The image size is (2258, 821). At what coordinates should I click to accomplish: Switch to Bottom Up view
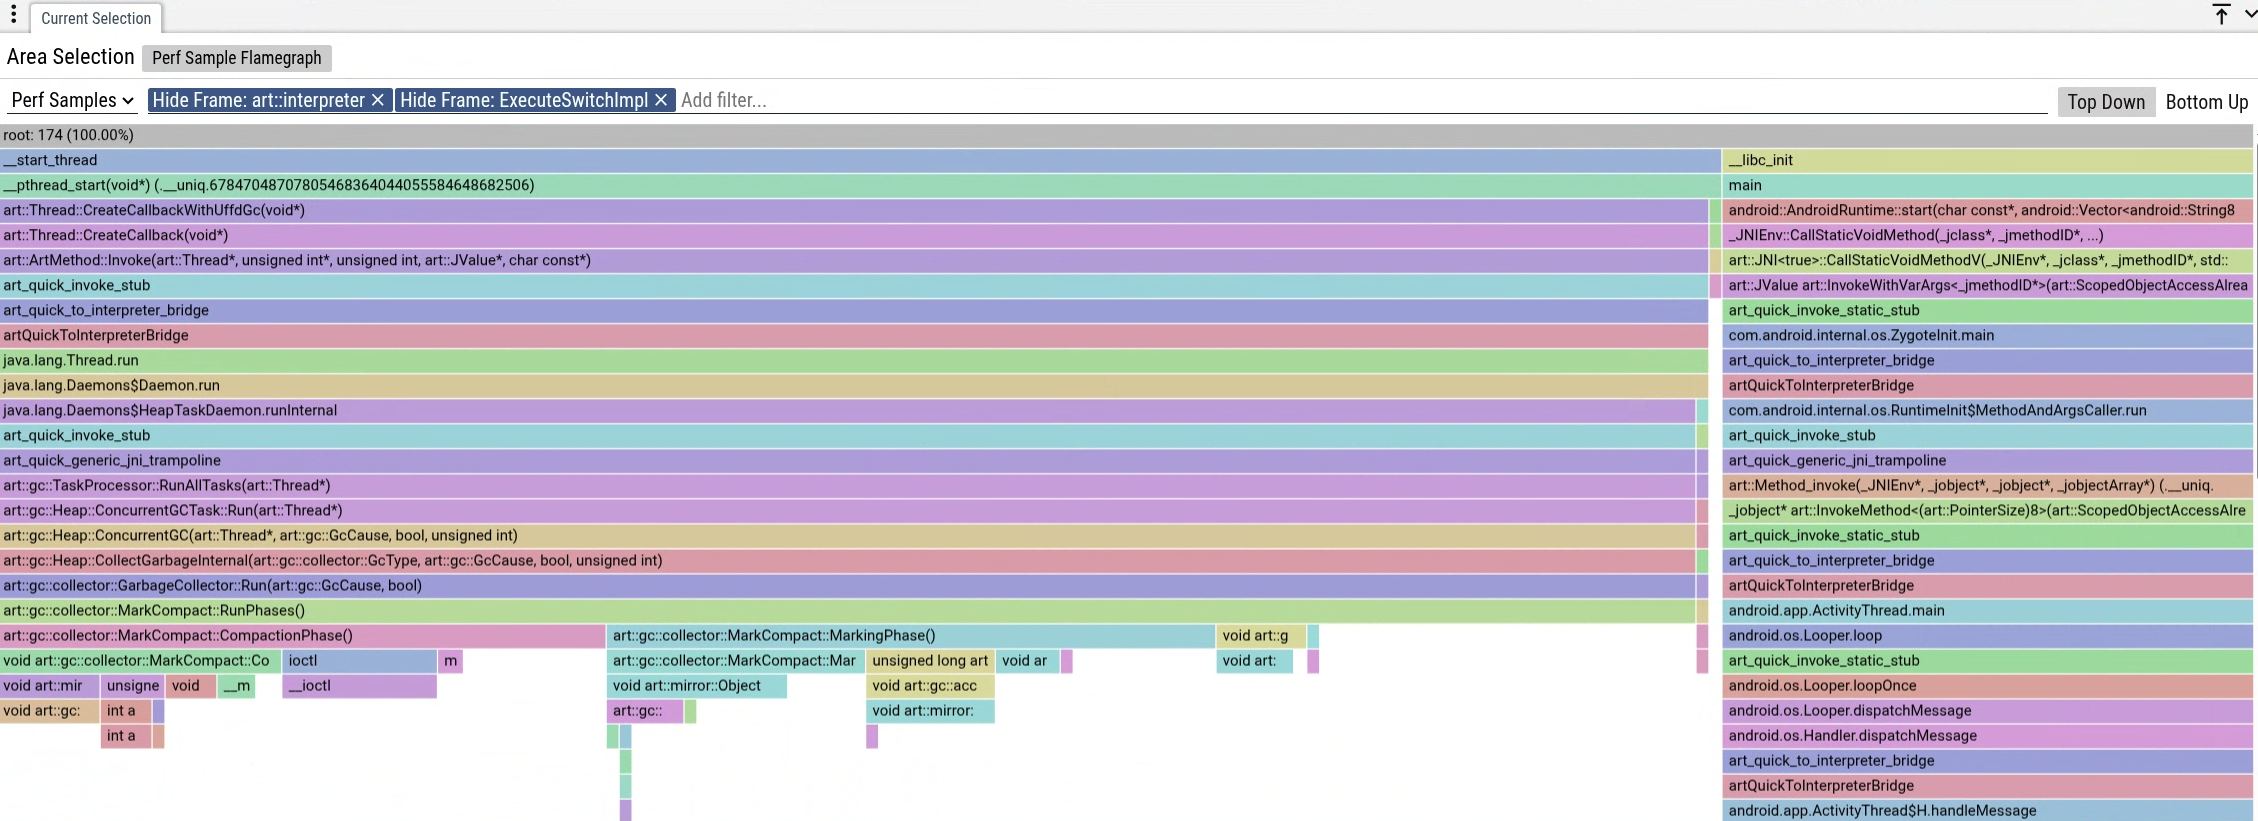[2206, 102]
